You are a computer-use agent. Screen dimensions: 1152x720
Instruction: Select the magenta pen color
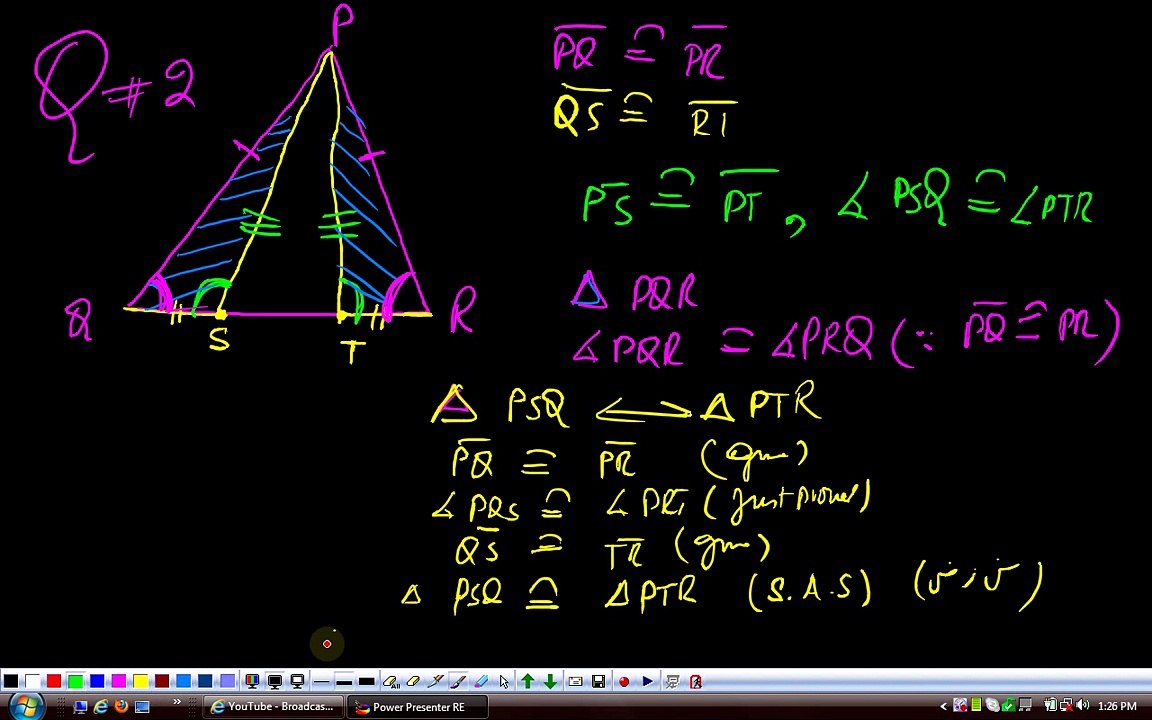pos(119,681)
